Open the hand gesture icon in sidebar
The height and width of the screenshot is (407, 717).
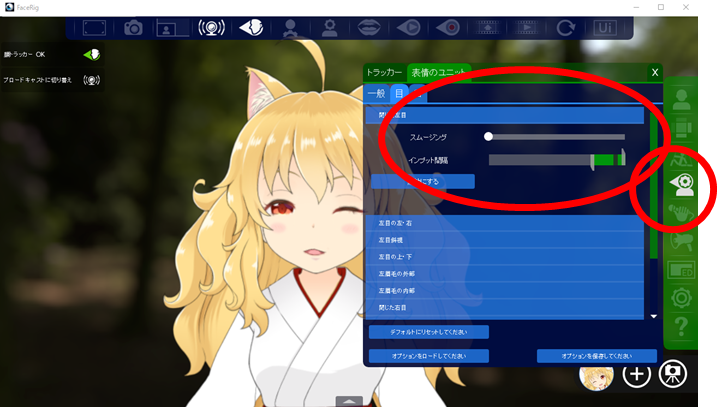[x=681, y=213]
